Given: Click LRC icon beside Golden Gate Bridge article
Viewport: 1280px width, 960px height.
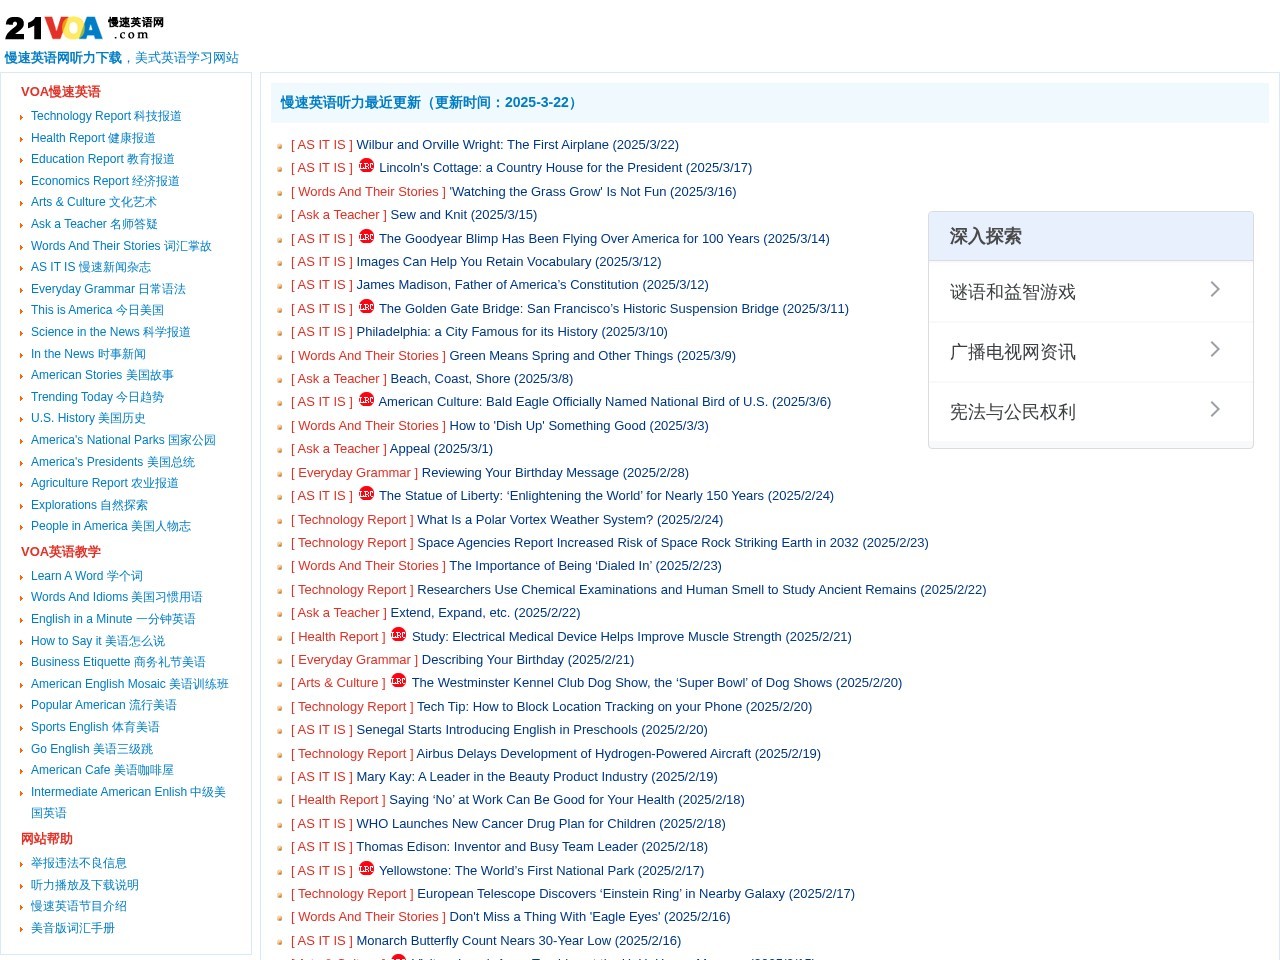Looking at the screenshot, I should tap(366, 307).
